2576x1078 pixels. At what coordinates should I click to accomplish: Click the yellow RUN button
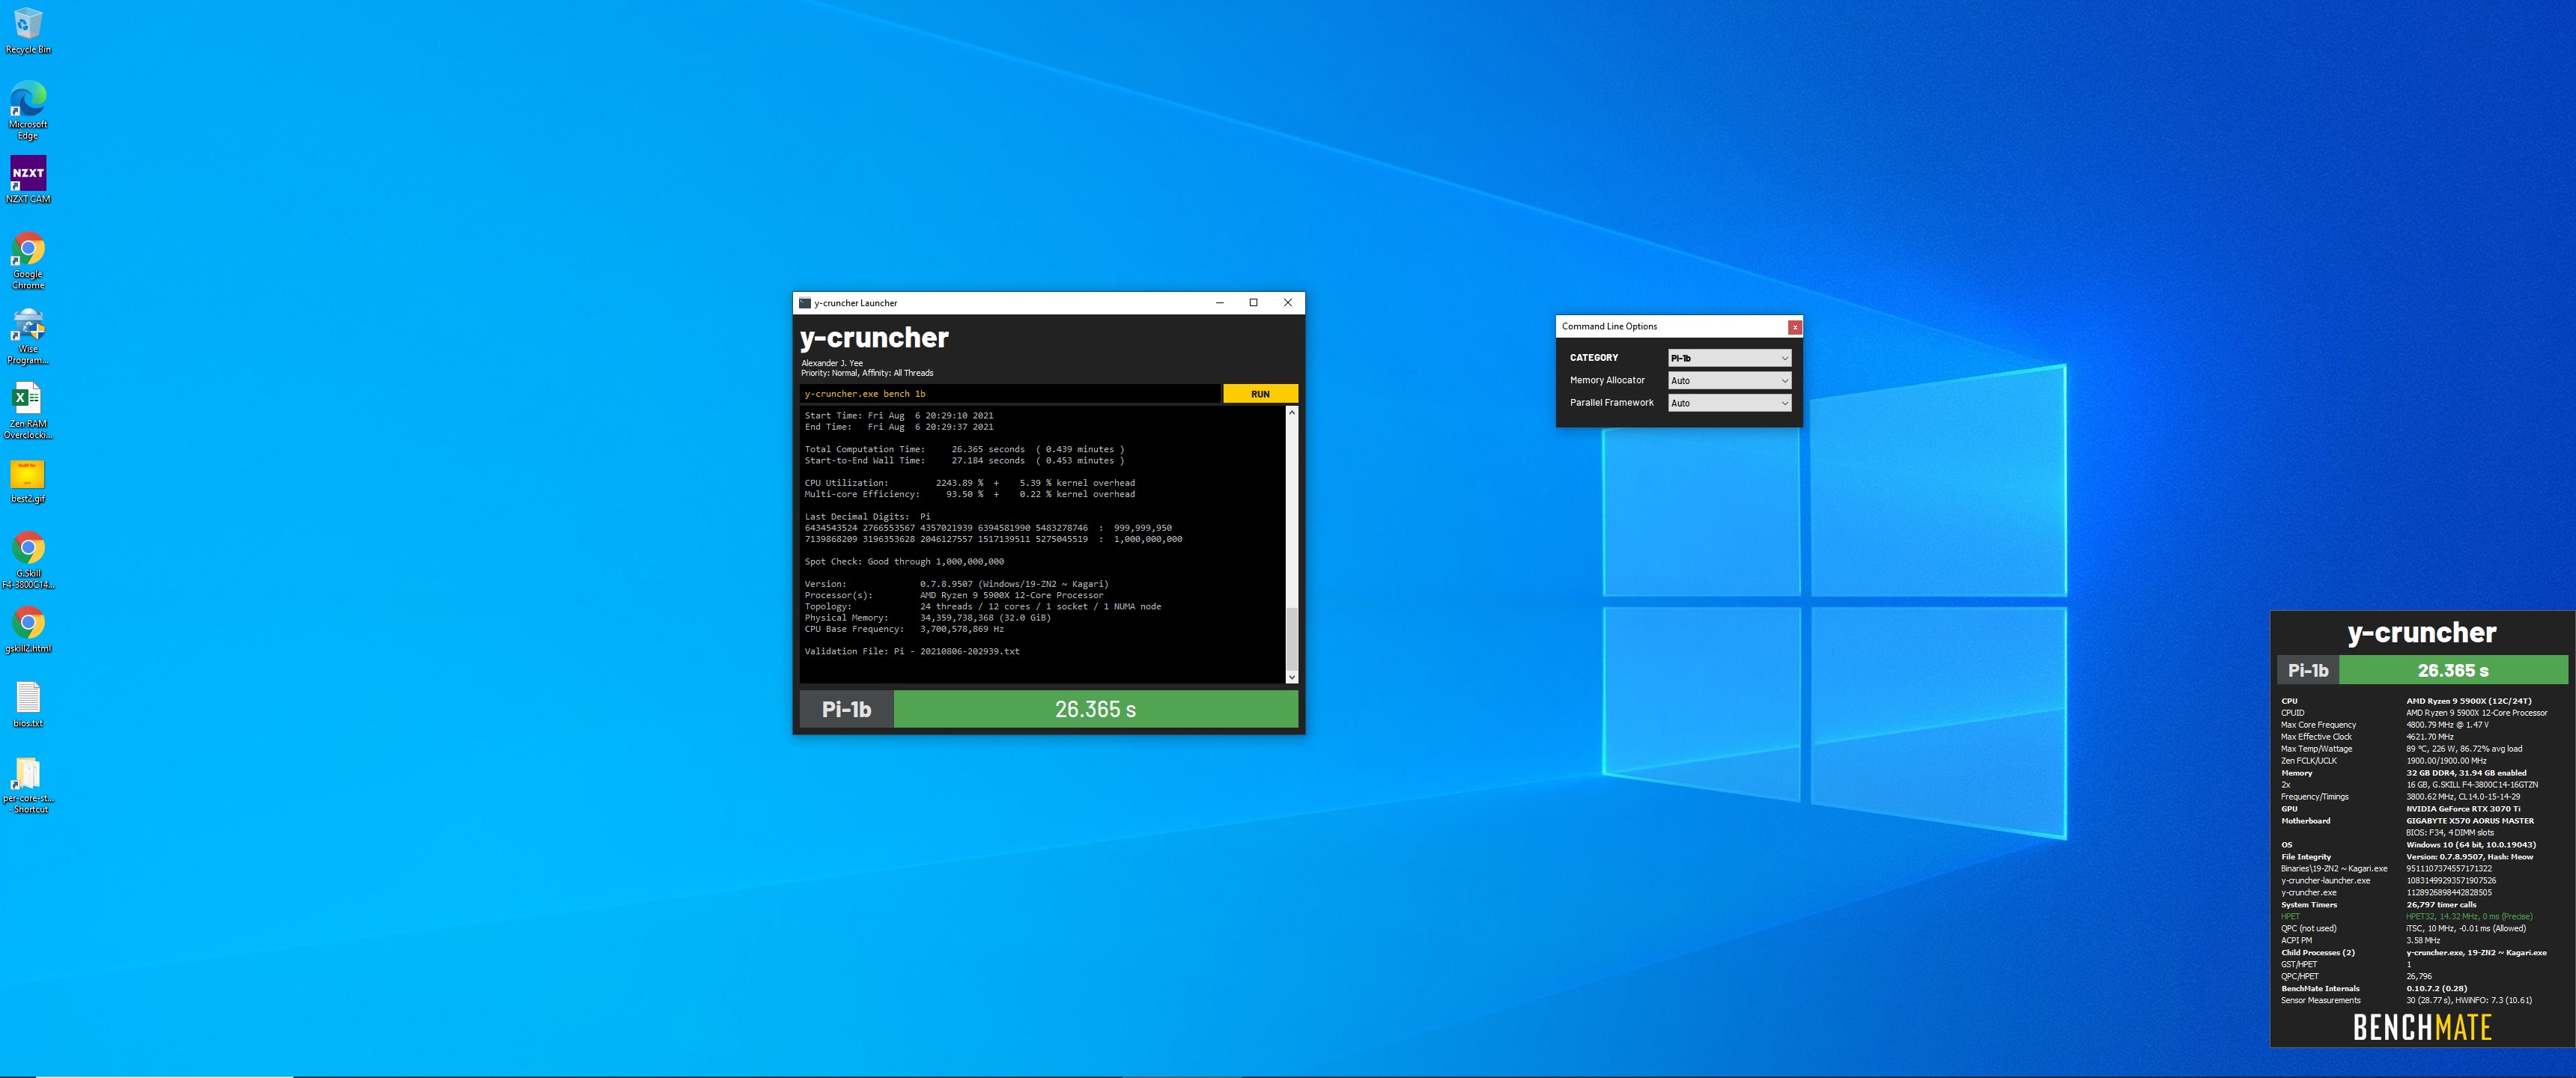[x=1260, y=394]
